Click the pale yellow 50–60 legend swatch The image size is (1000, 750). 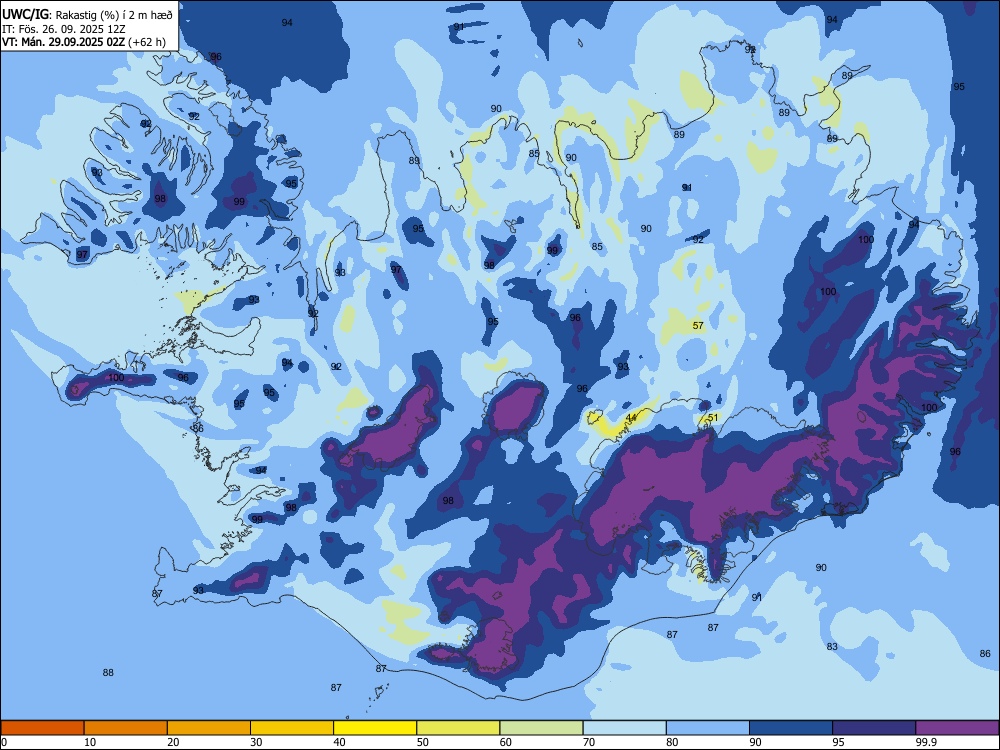click(459, 728)
